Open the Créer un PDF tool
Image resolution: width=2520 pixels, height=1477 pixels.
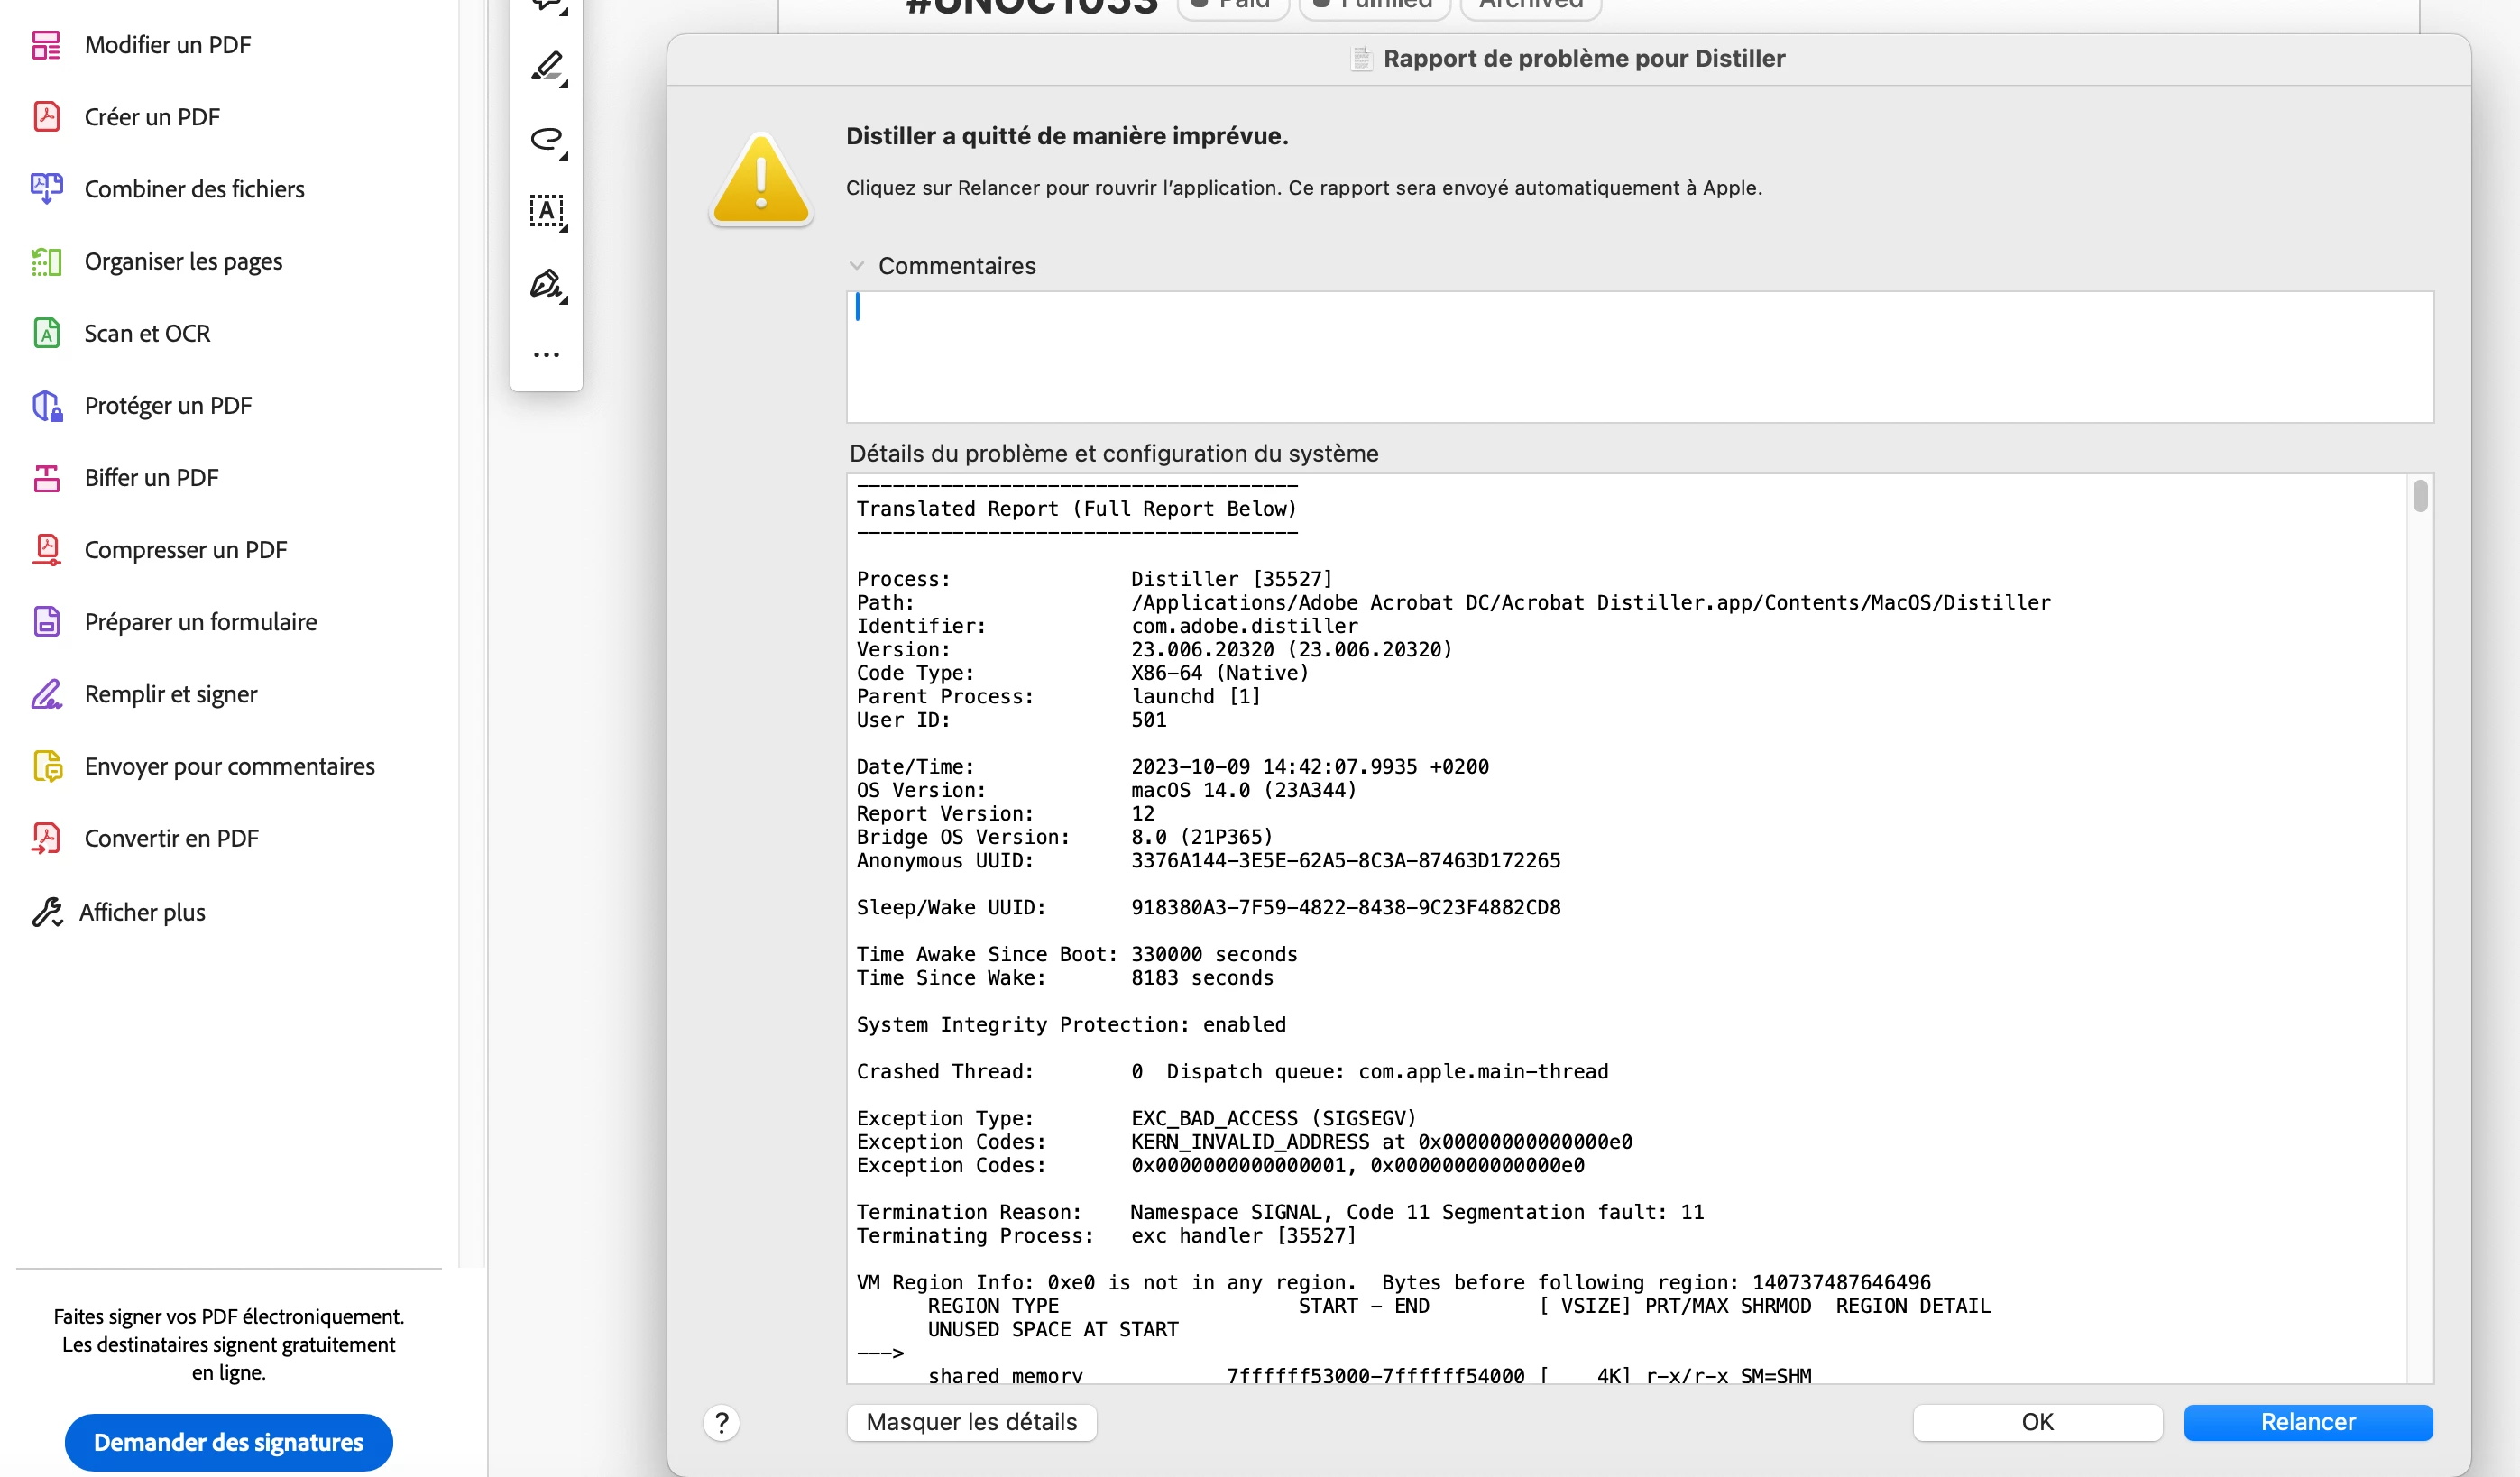click(152, 117)
